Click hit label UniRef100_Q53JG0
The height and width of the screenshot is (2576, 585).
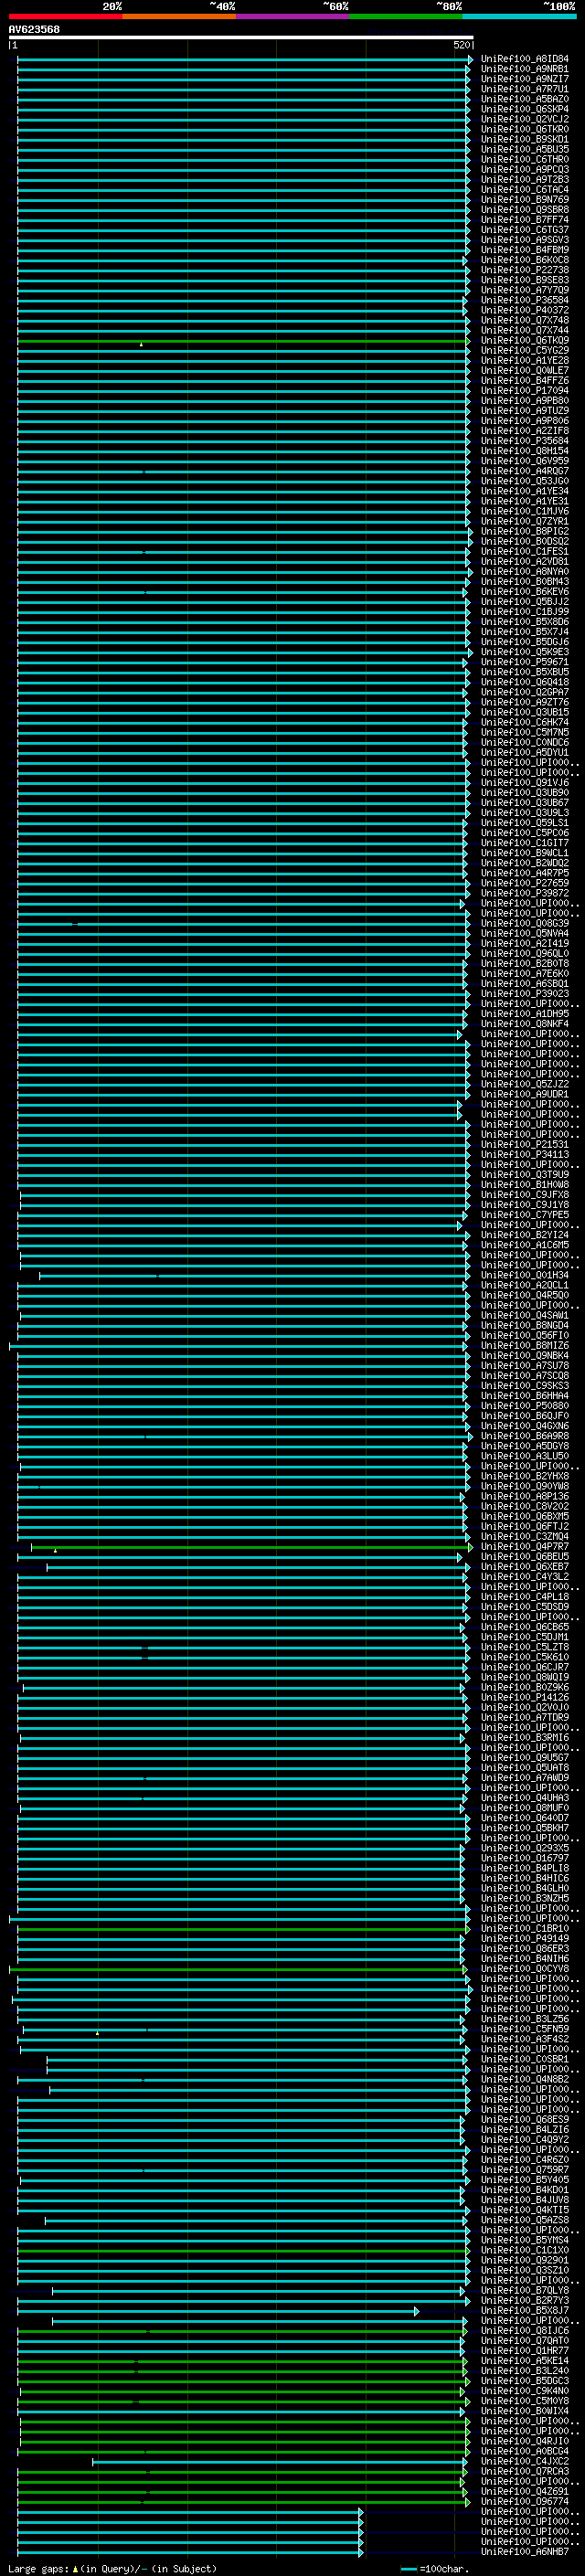click(x=525, y=481)
